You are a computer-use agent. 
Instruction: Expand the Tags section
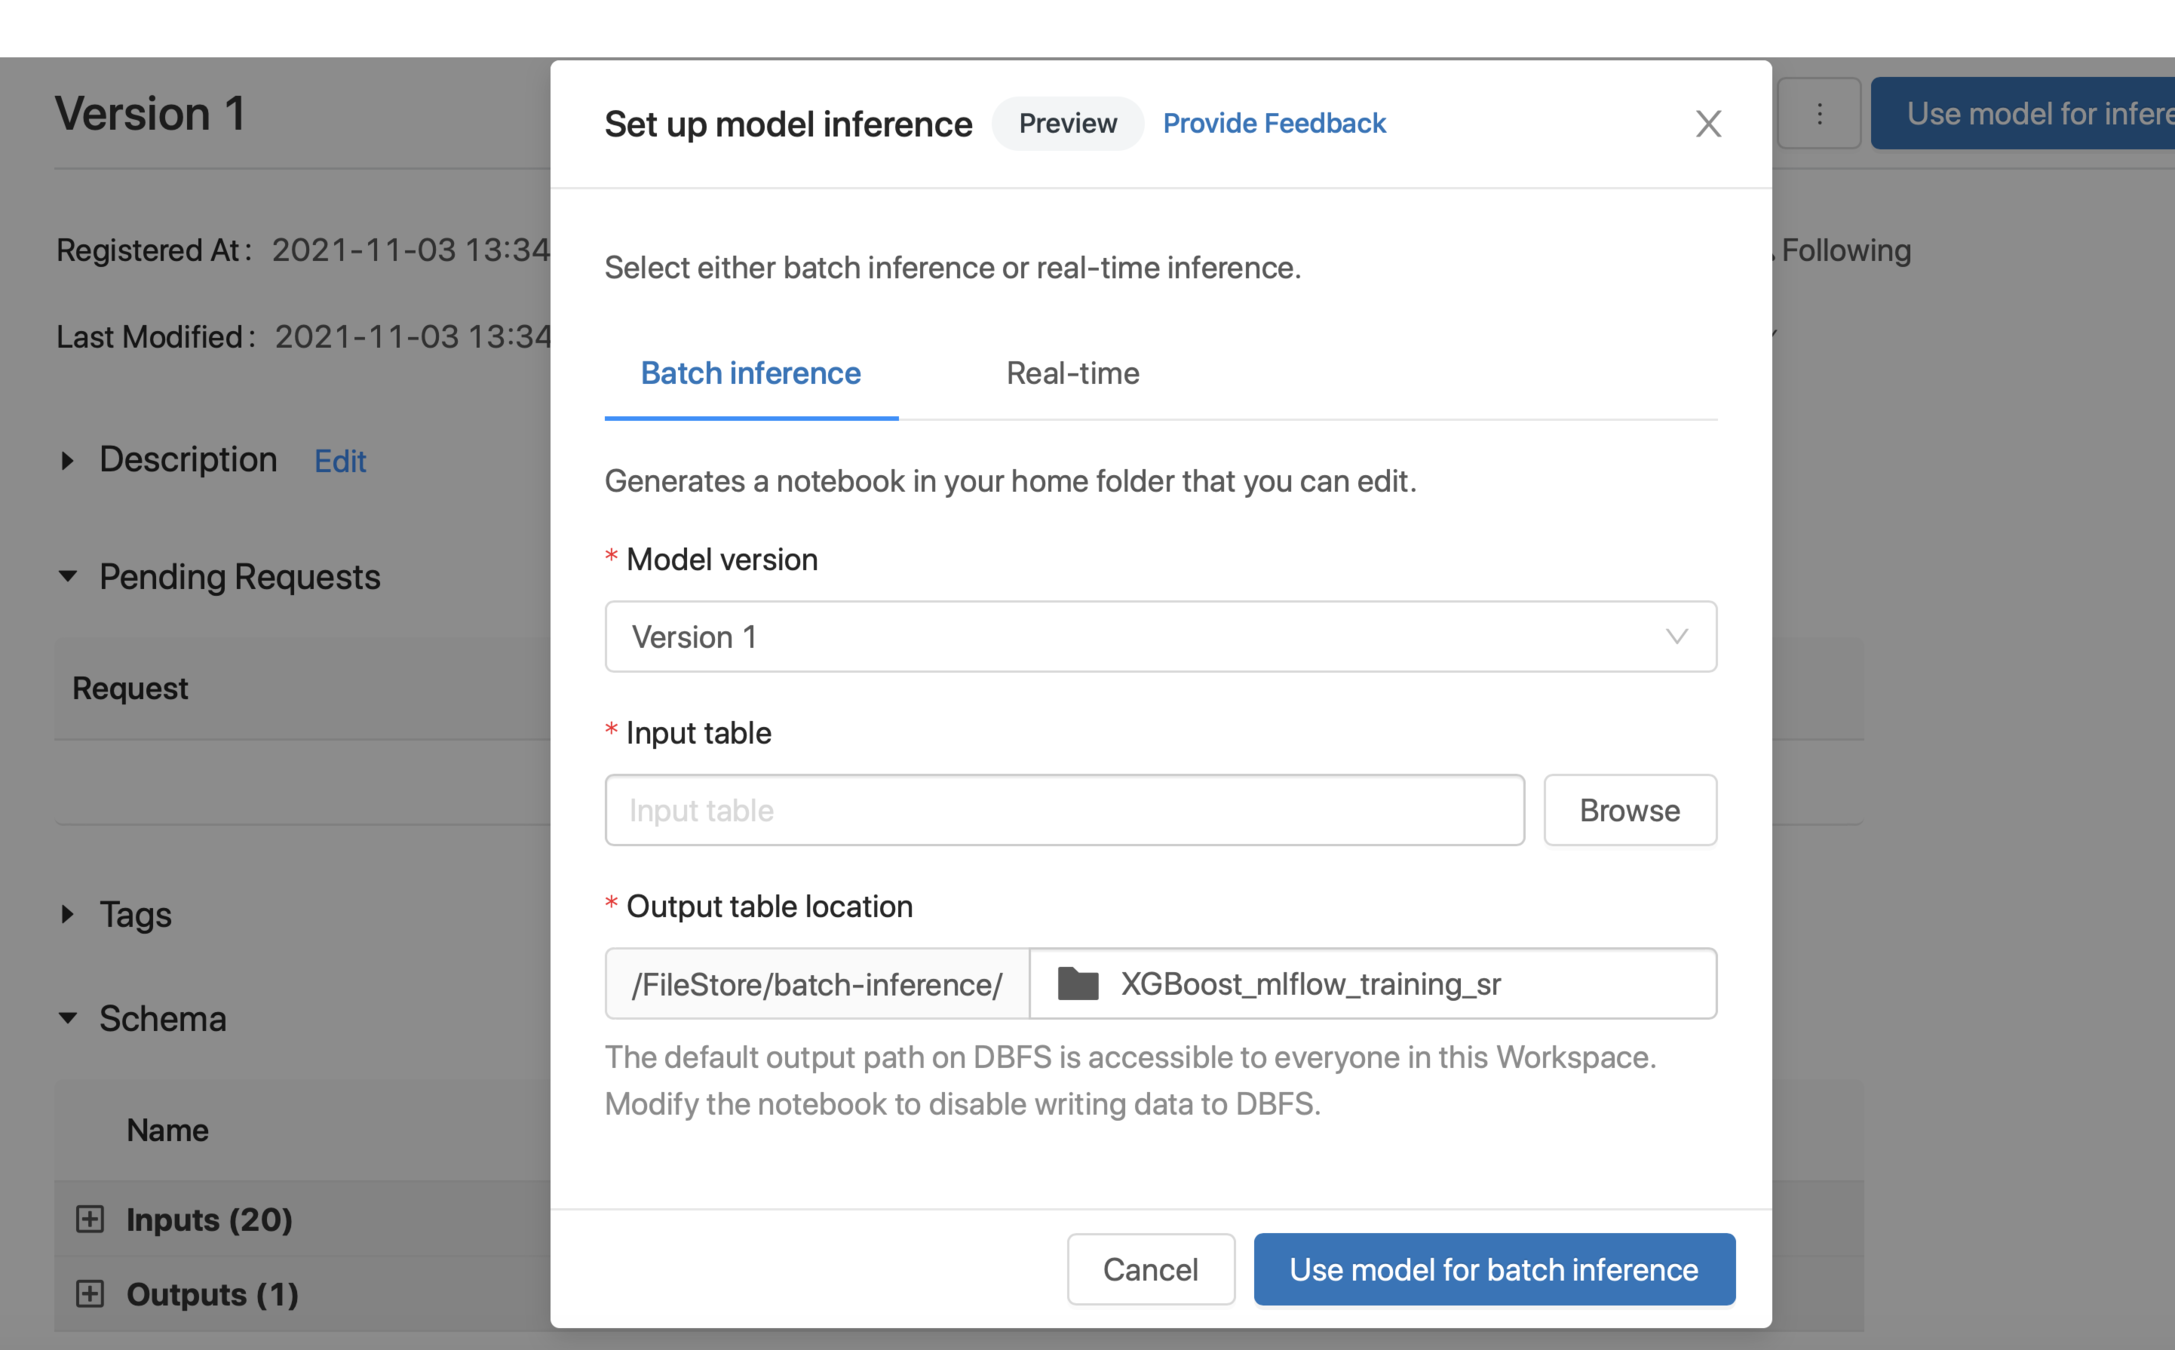68,914
